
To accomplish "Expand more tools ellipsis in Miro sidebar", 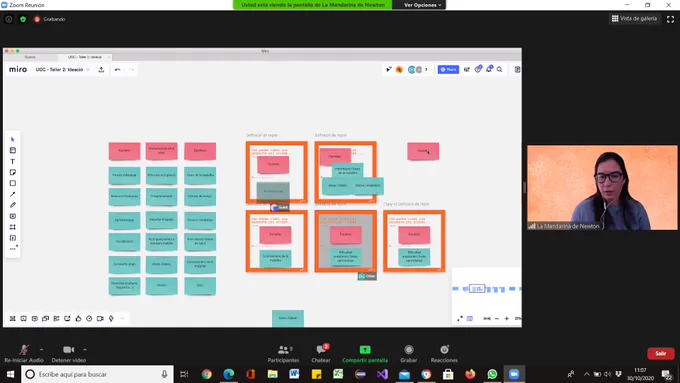I will (x=12, y=249).
